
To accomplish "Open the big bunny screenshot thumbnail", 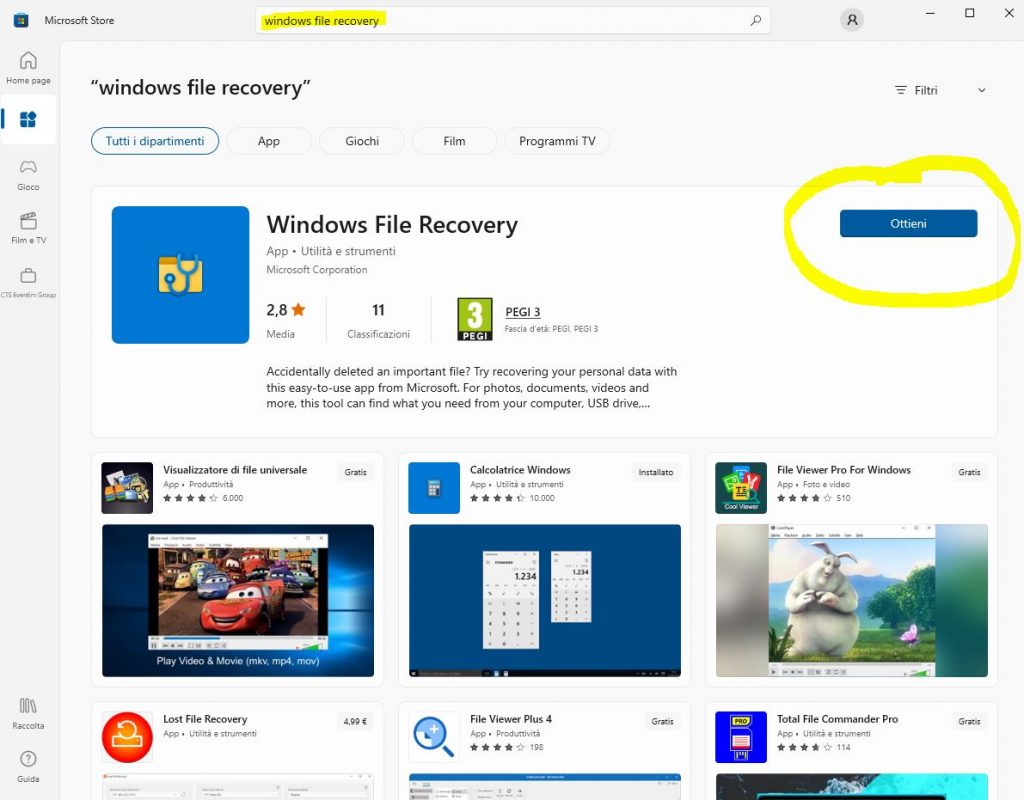I will (852, 600).
